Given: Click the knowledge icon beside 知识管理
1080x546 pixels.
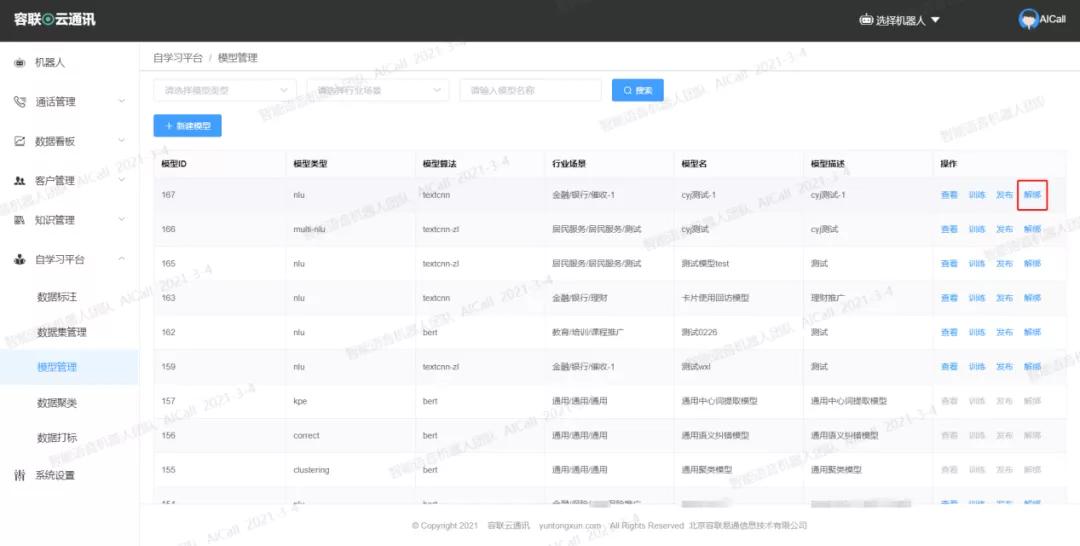Looking at the screenshot, I should [20, 220].
